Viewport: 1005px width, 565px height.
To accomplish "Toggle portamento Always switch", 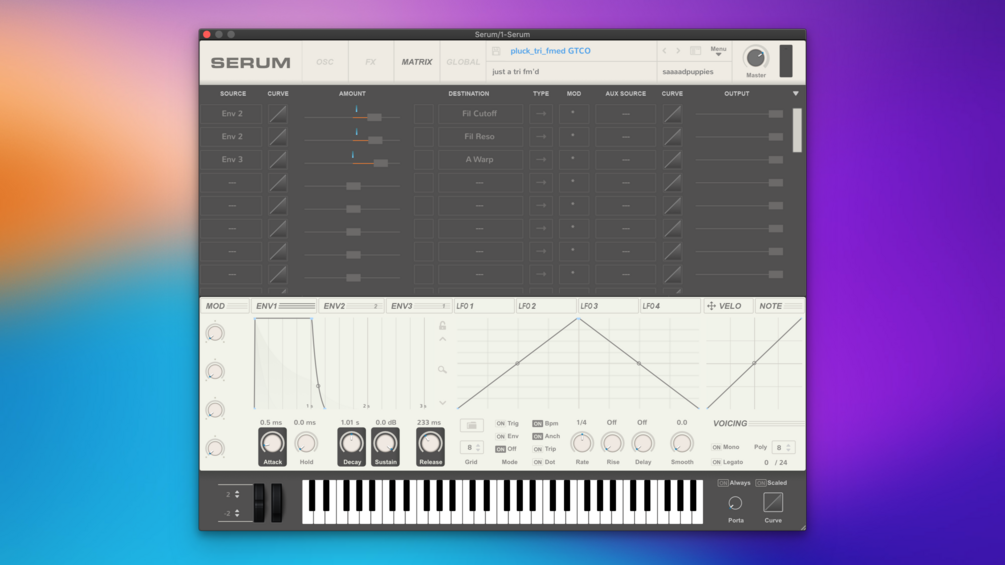I will (723, 483).
